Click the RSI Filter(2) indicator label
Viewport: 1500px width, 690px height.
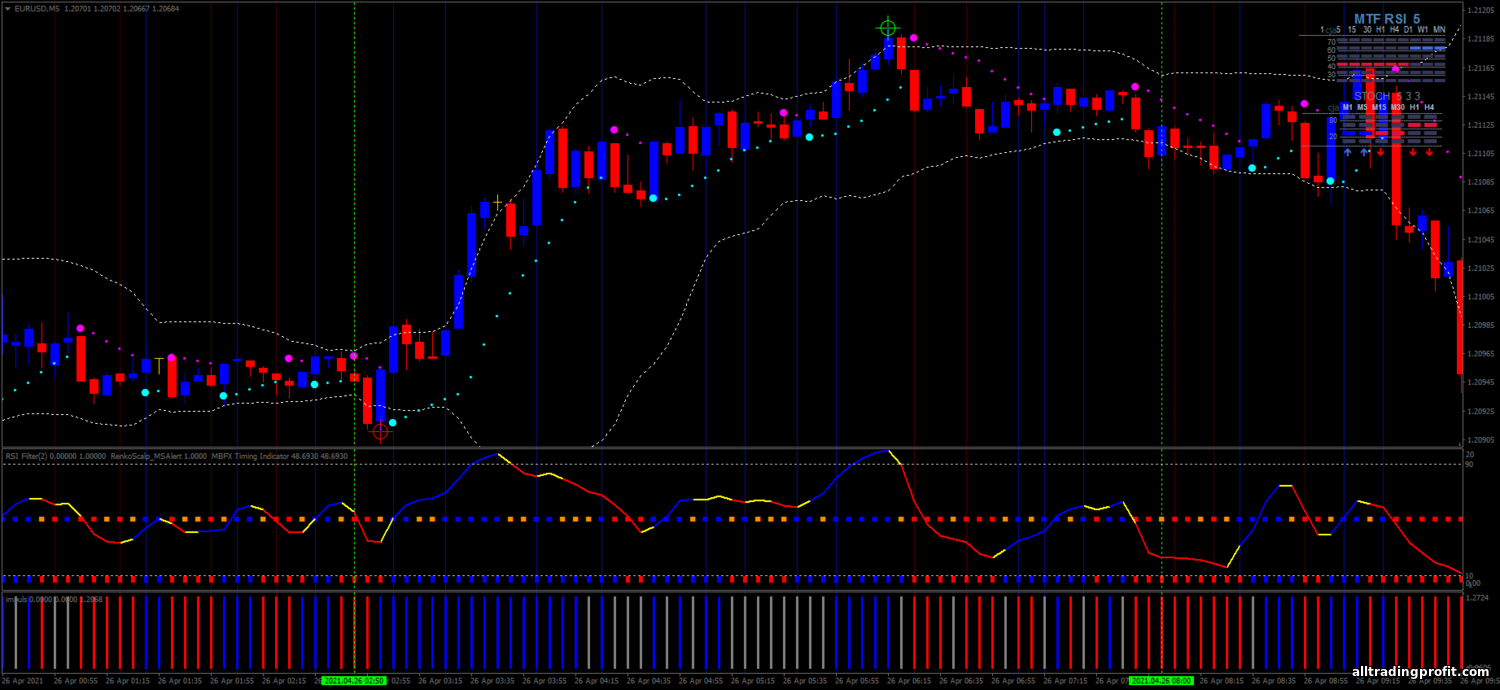(x=28, y=456)
